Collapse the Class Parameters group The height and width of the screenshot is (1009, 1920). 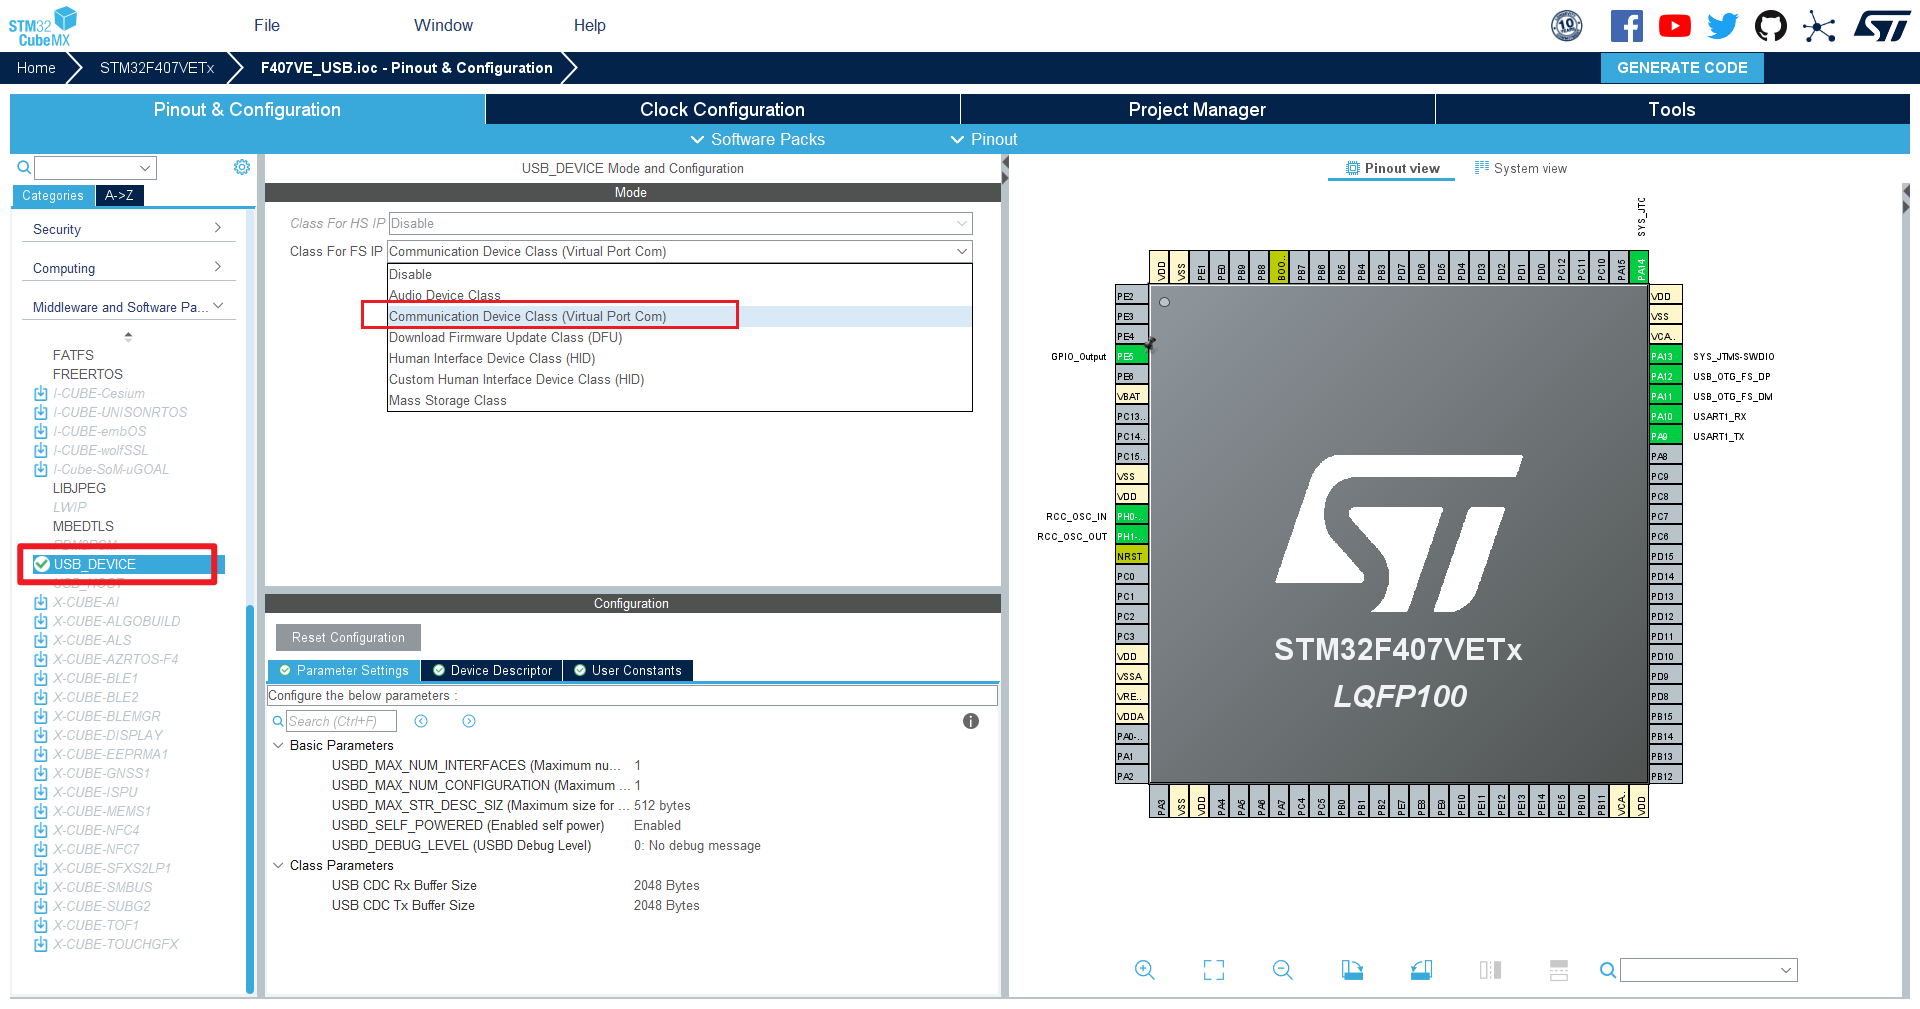coord(278,865)
